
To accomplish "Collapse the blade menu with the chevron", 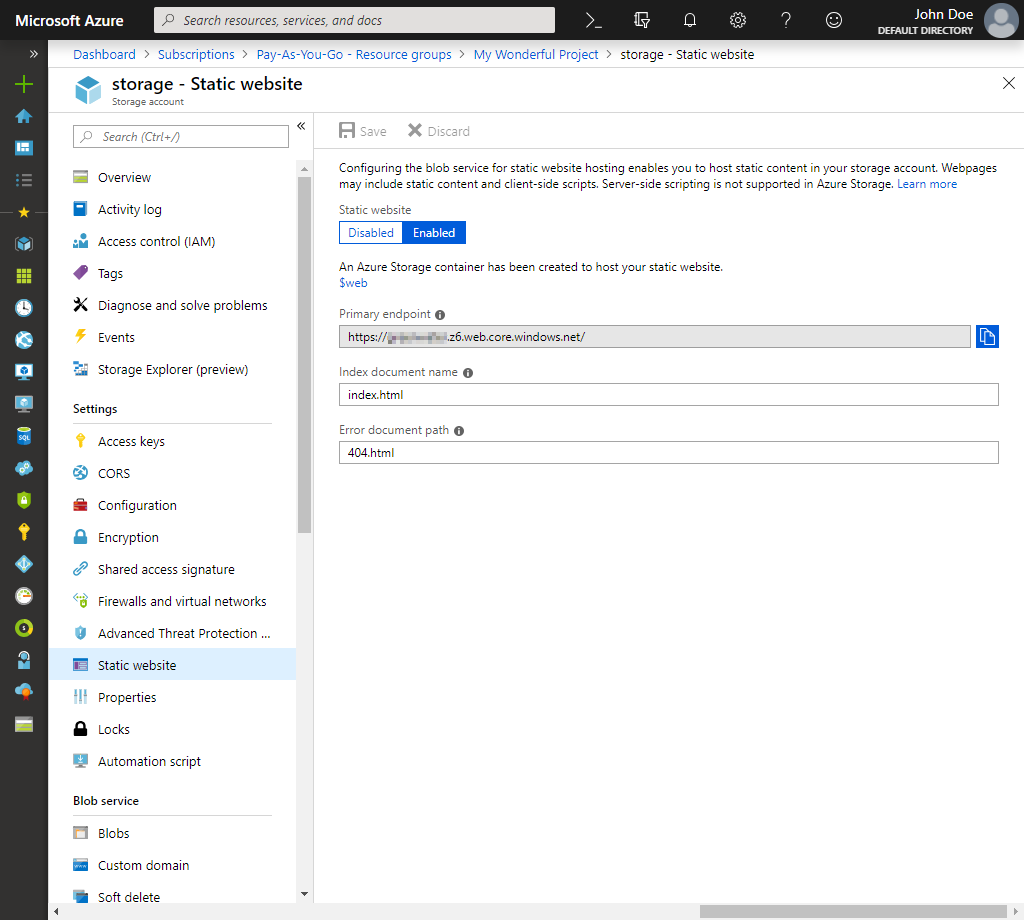I will (301, 127).
